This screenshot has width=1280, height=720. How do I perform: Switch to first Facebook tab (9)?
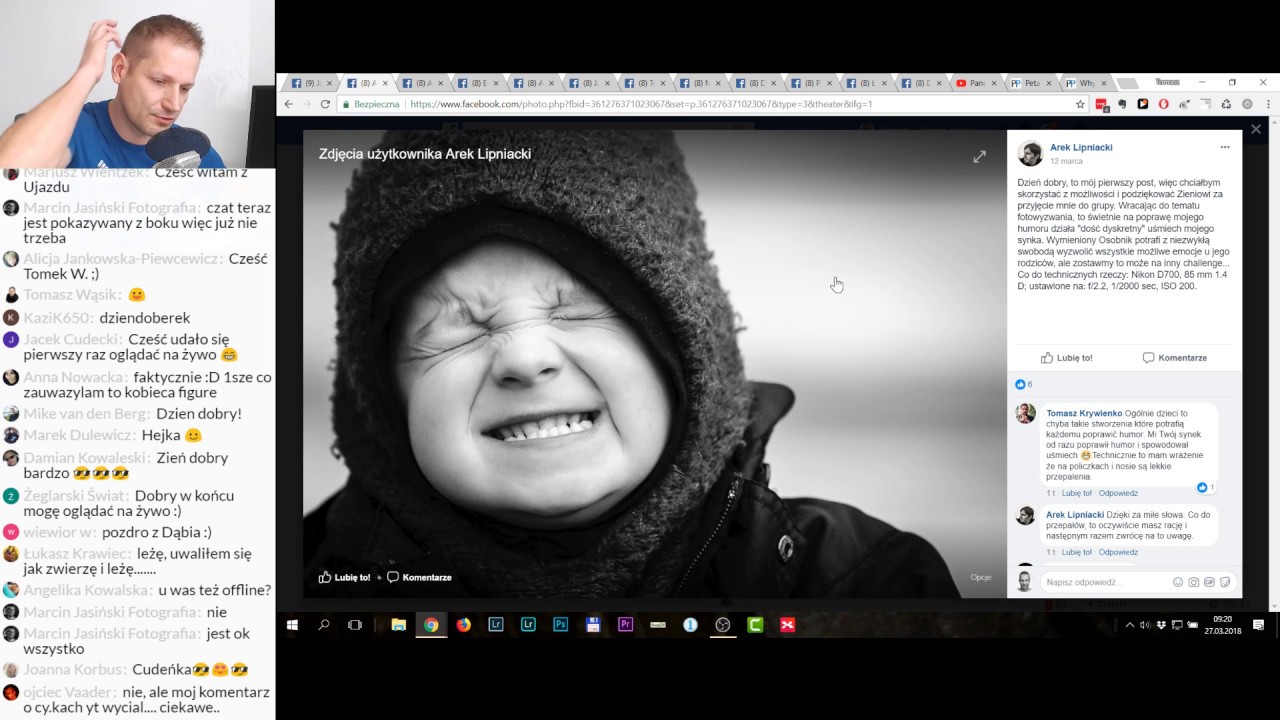[x=309, y=83]
